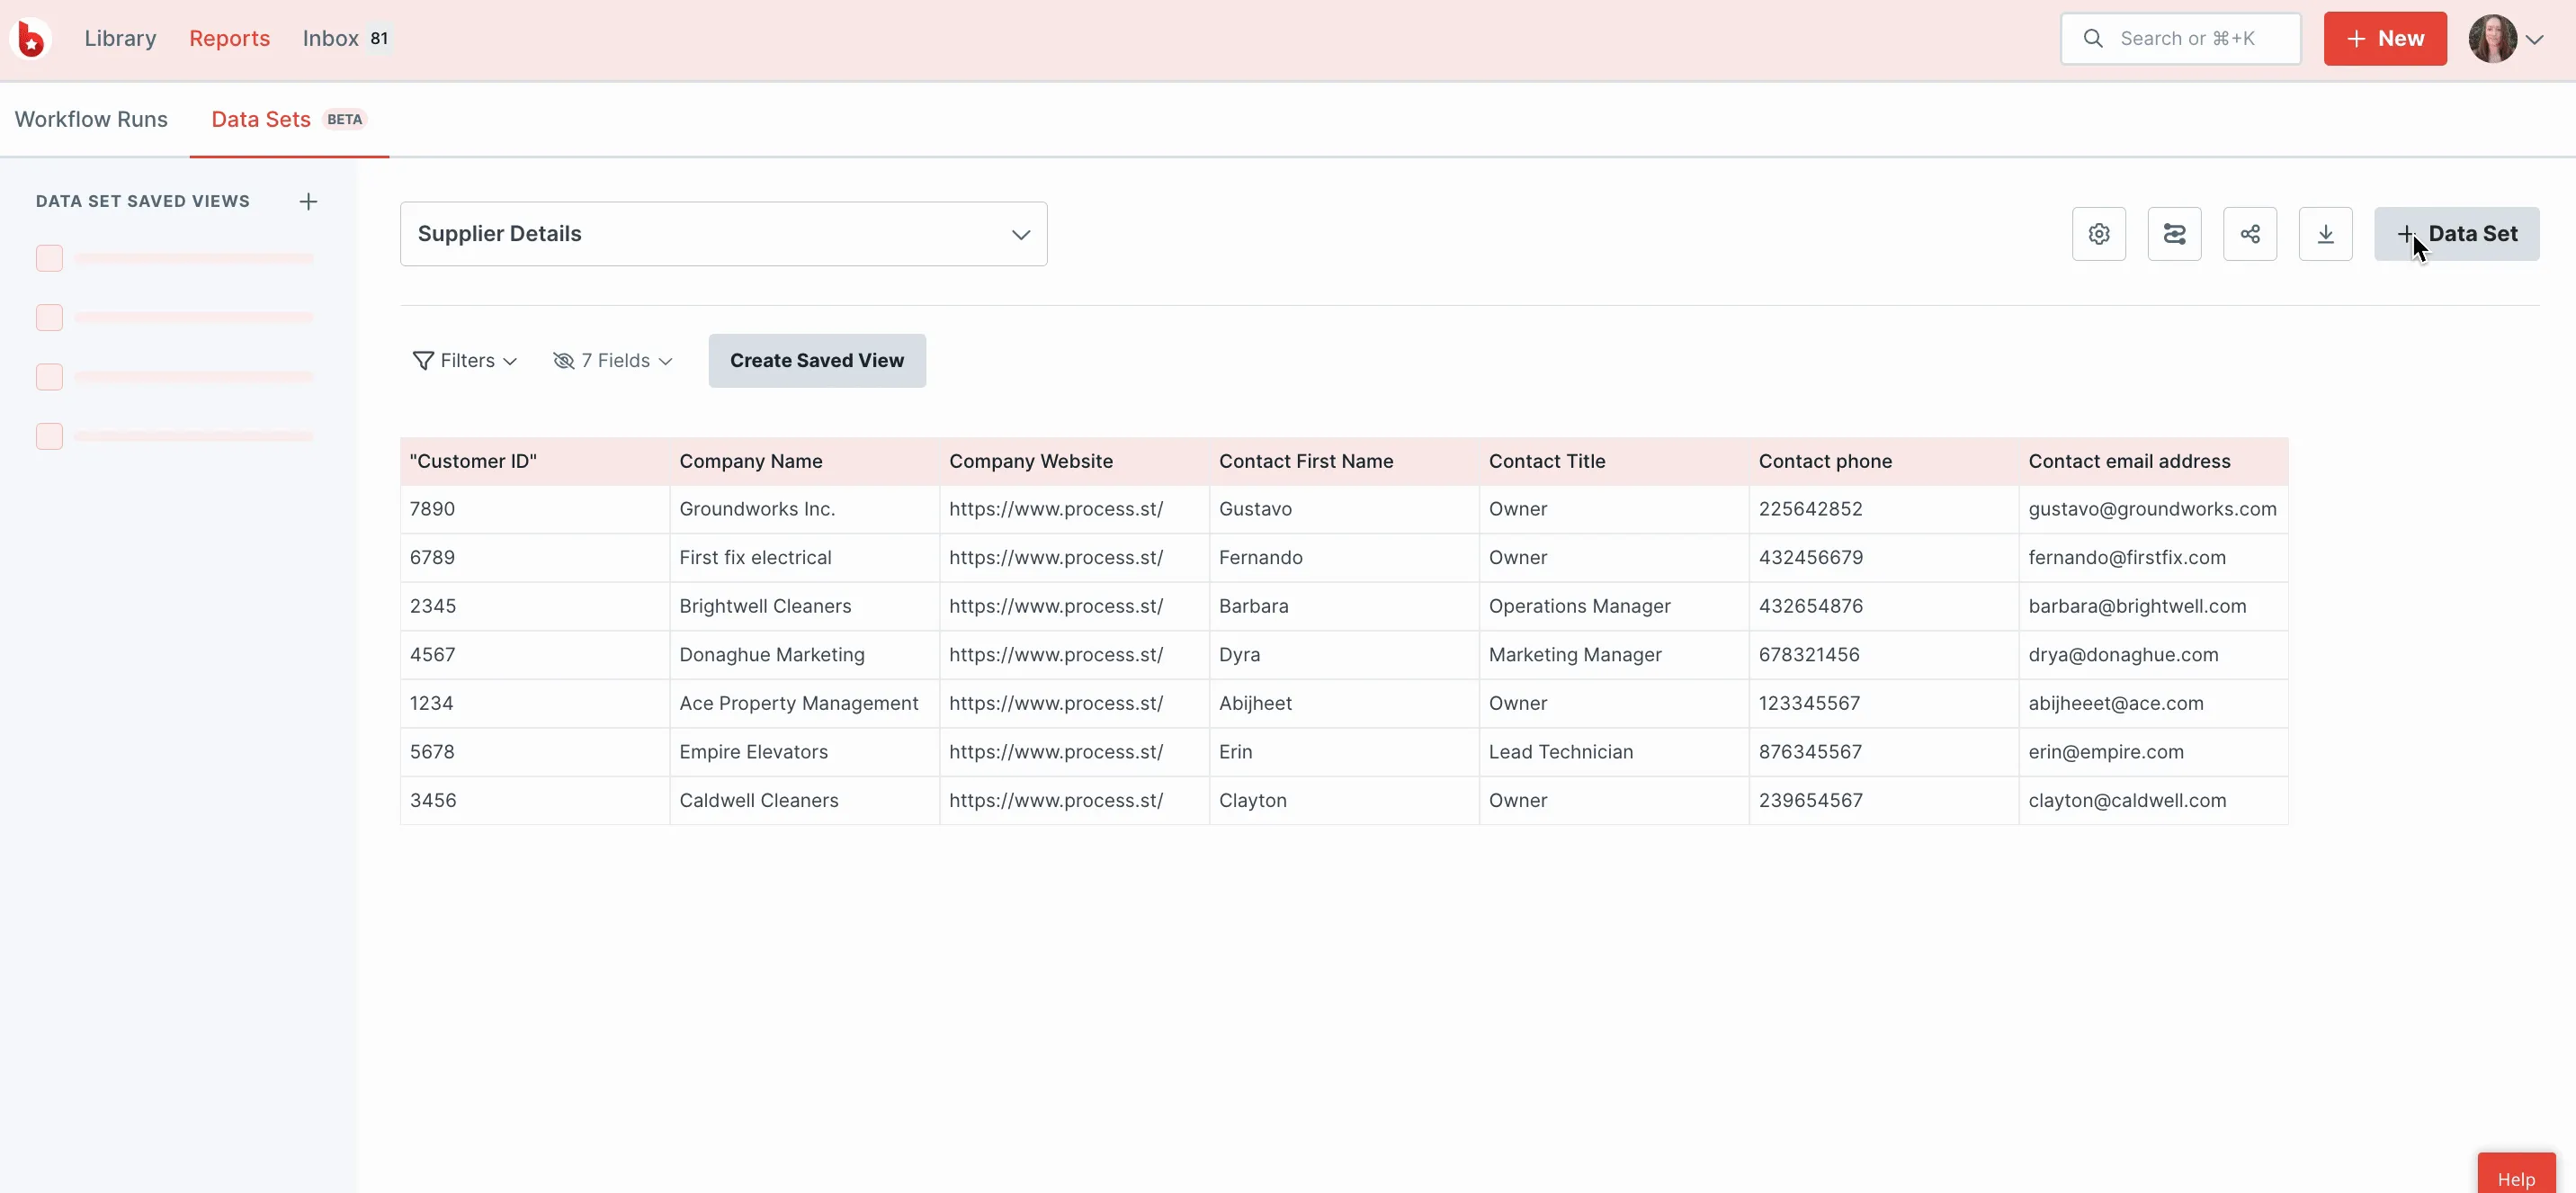
Task: Click the search magnifier icon
Action: point(2092,39)
